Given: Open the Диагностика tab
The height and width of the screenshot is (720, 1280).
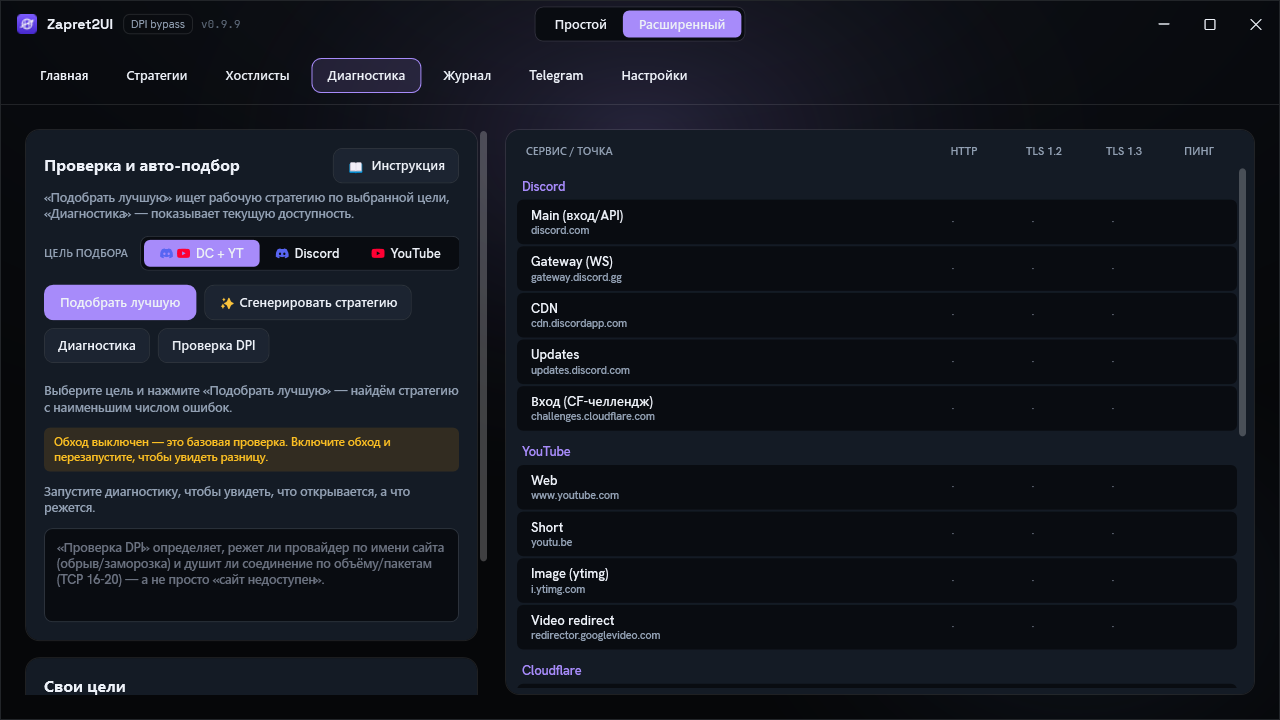Looking at the screenshot, I should (x=366, y=75).
